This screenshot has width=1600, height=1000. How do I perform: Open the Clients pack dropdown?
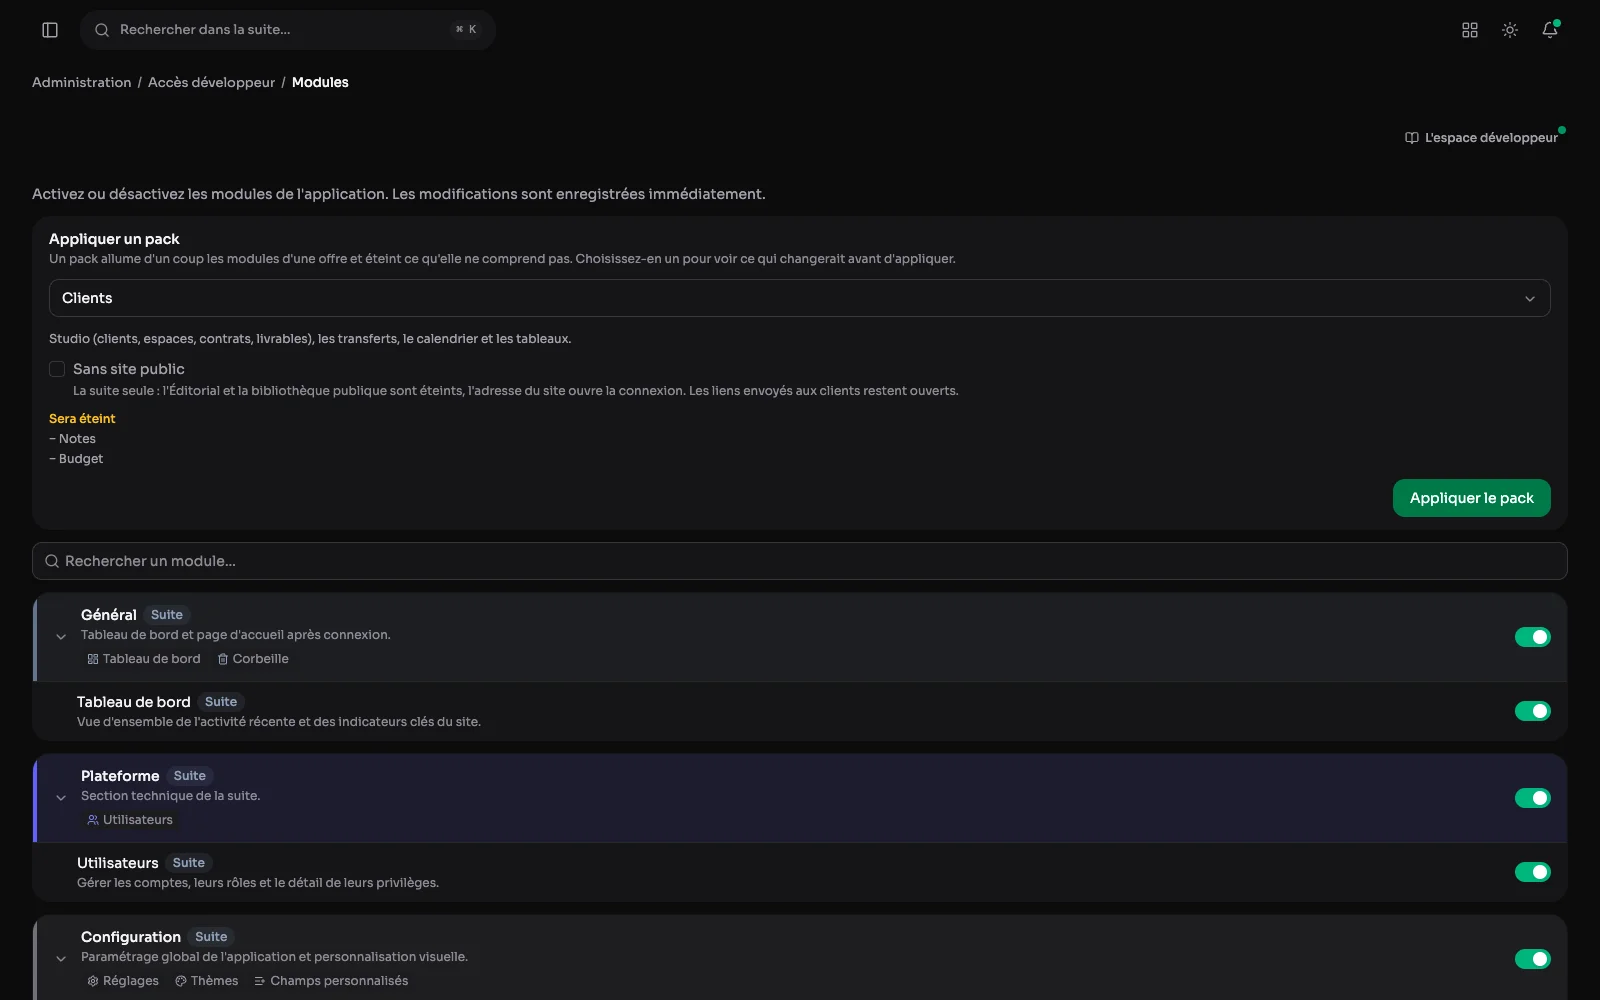click(800, 298)
